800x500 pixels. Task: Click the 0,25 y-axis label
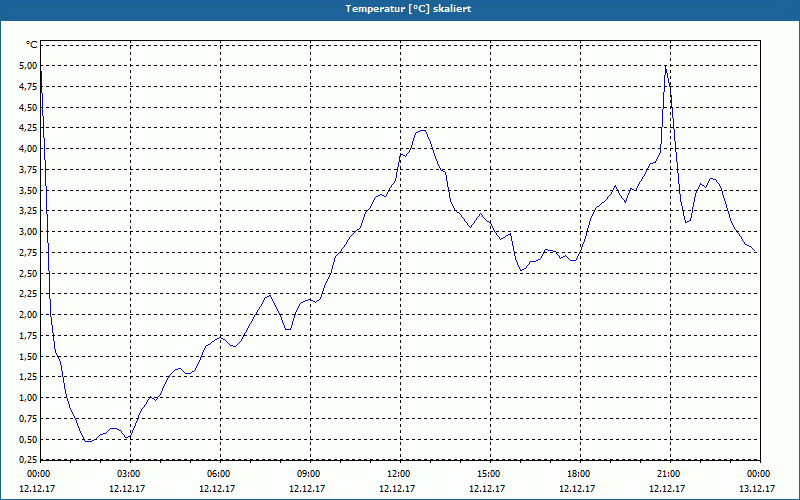pyautogui.click(x=28, y=460)
